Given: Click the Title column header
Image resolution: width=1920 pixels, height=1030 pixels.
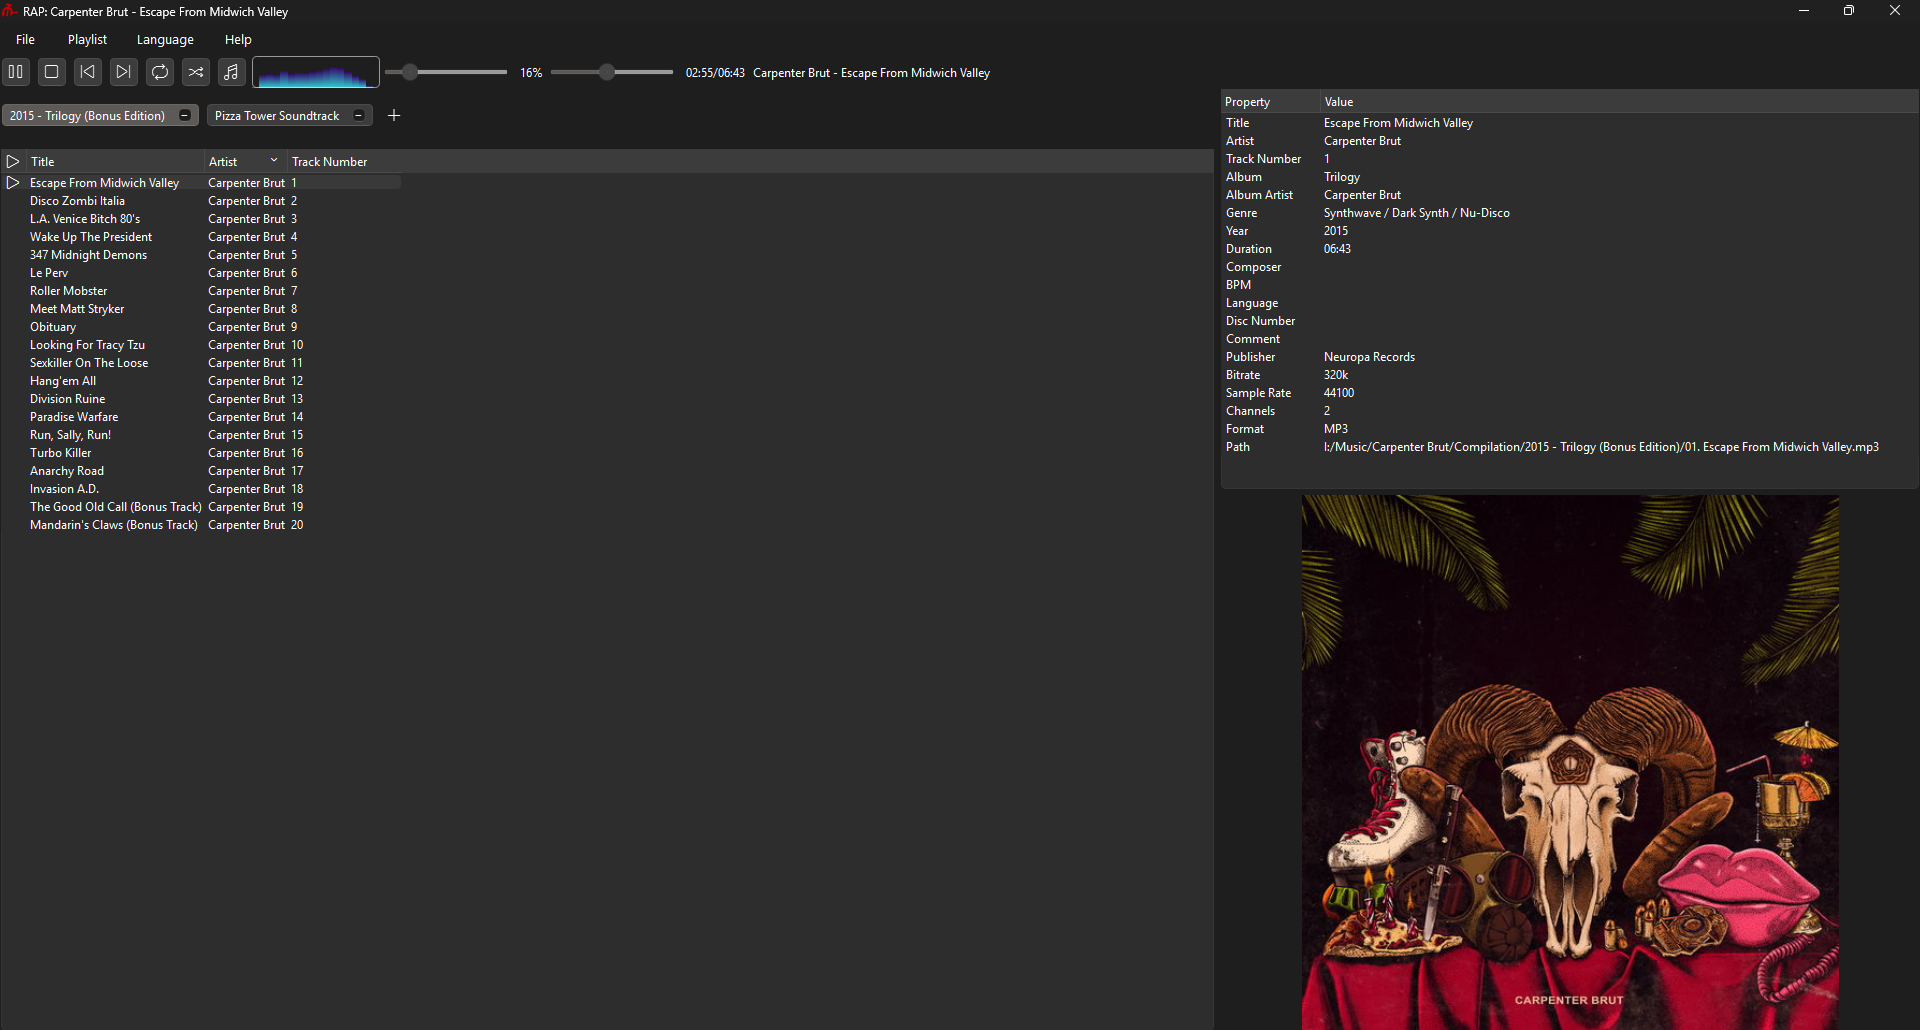Looking at the screenshot, I should point(43,162).
